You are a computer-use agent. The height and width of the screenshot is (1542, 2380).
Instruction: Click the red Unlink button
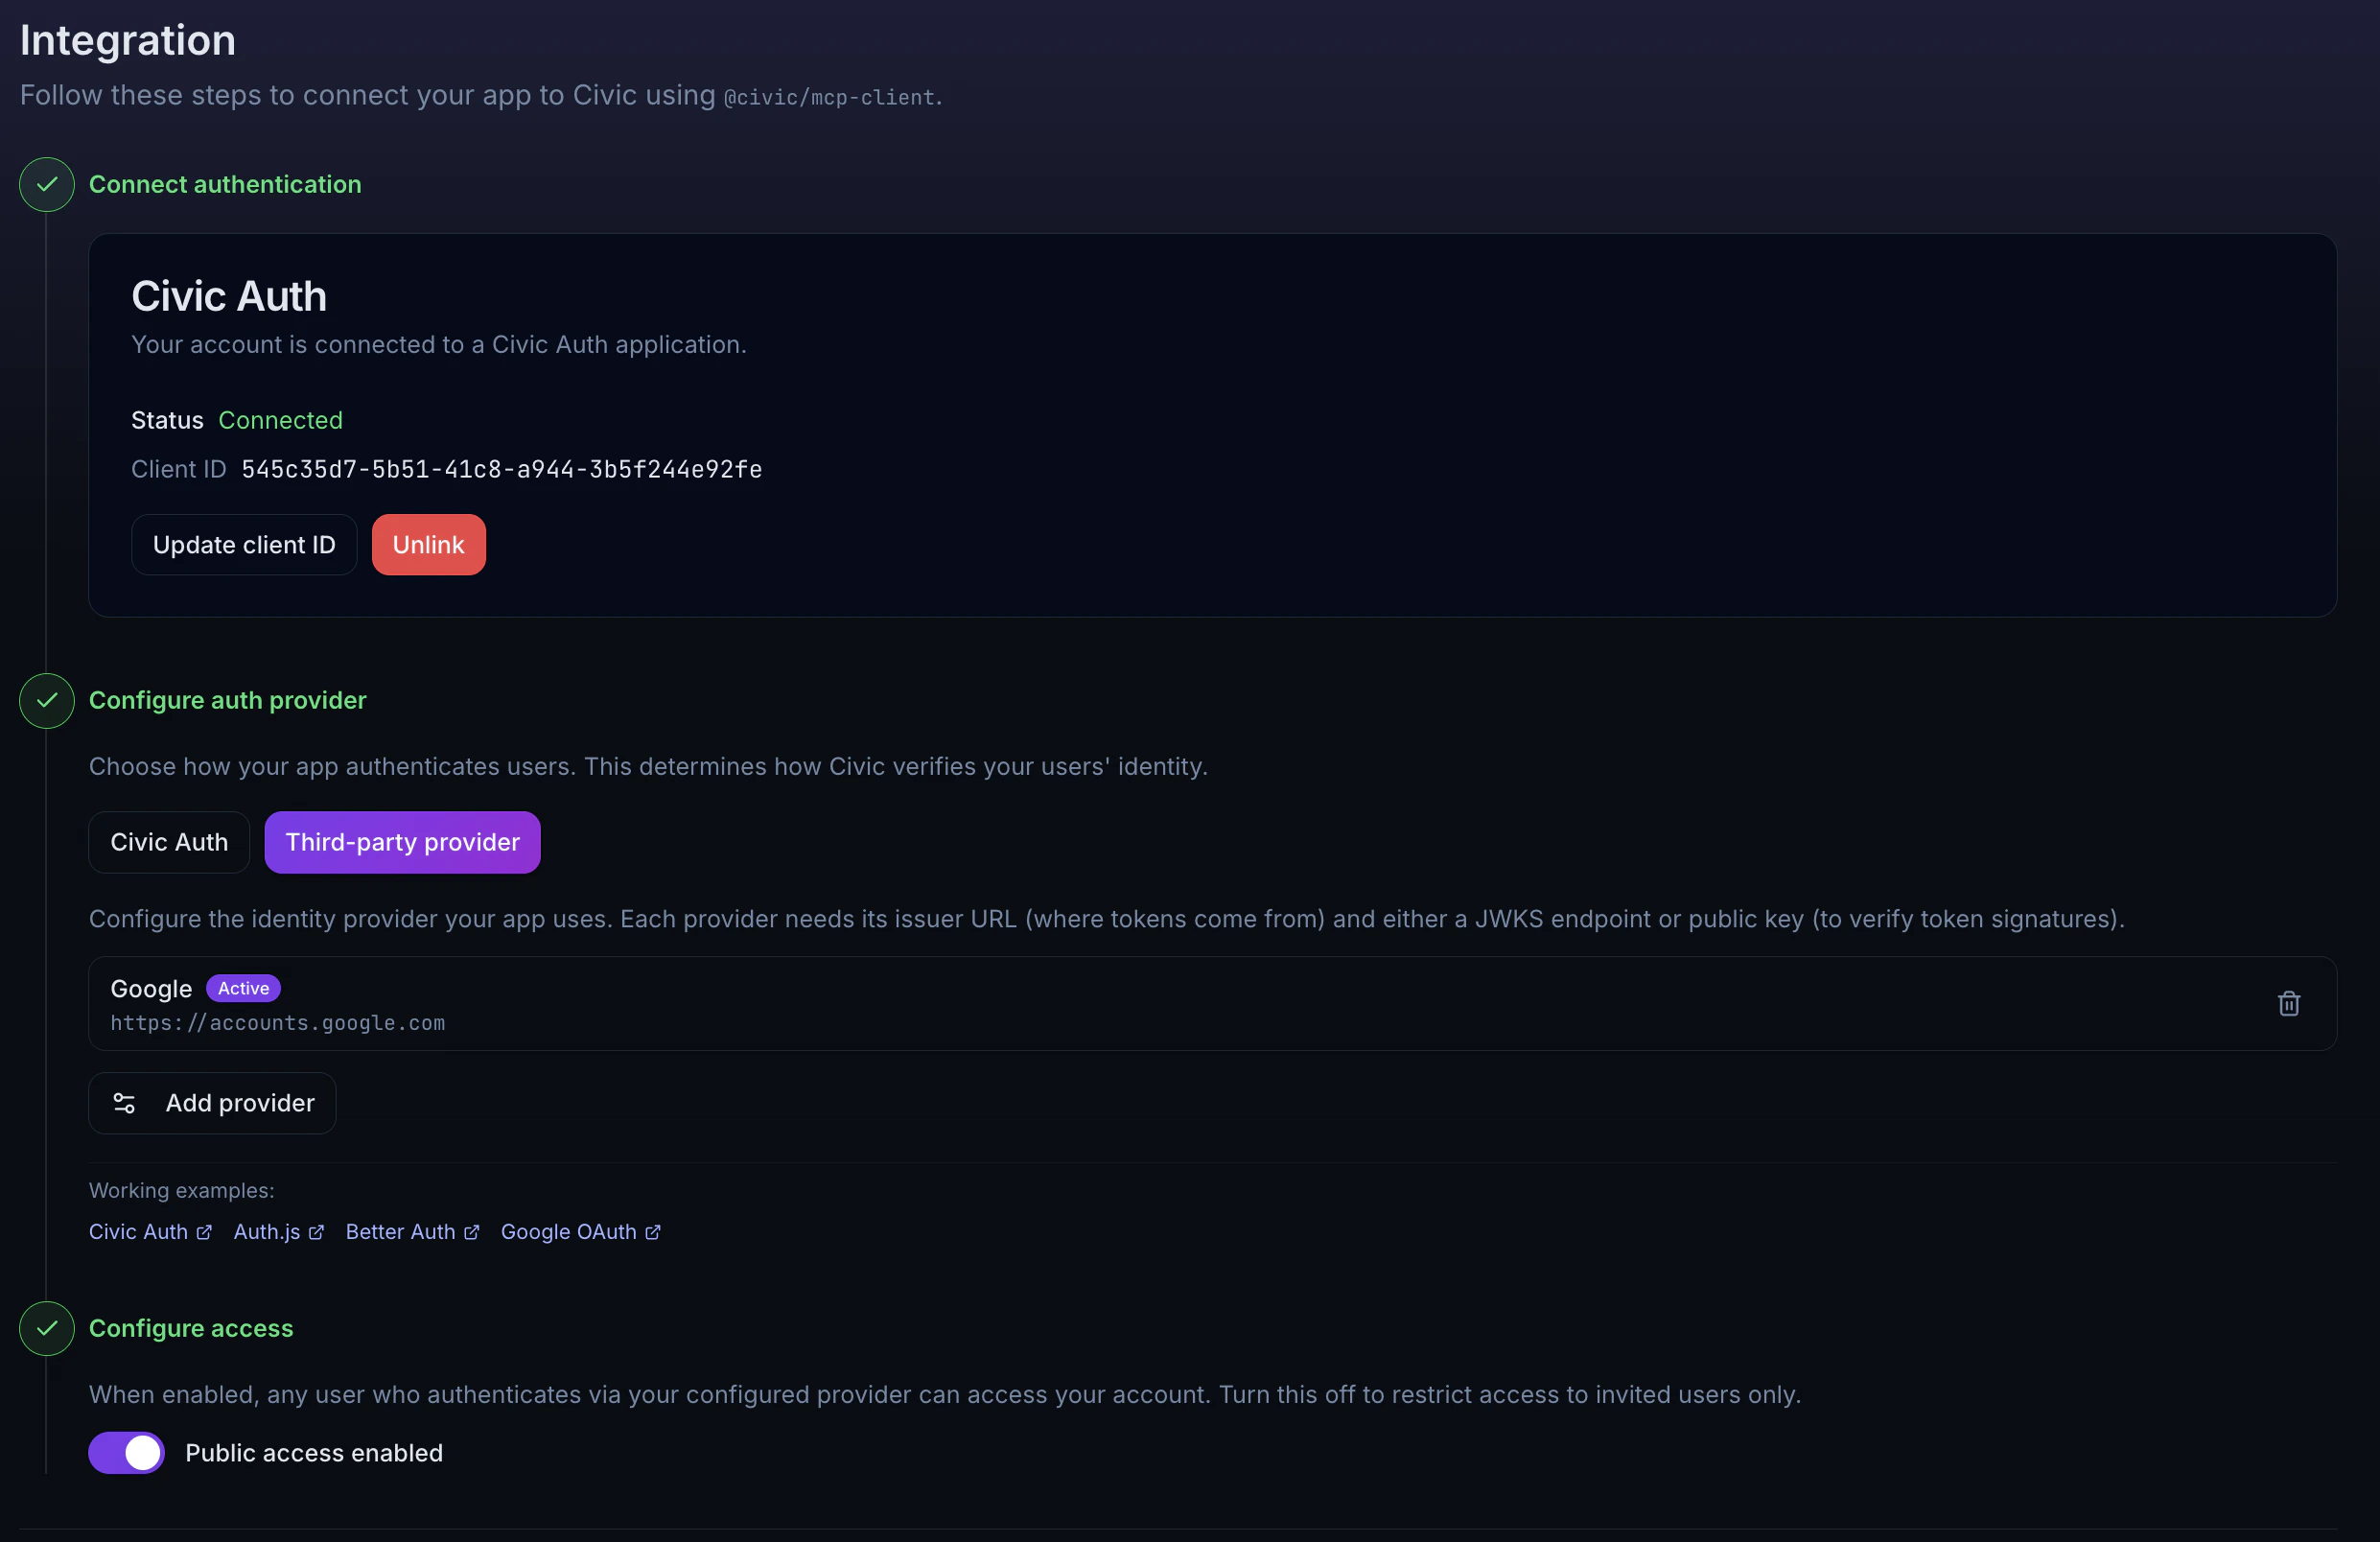[428, 545]
